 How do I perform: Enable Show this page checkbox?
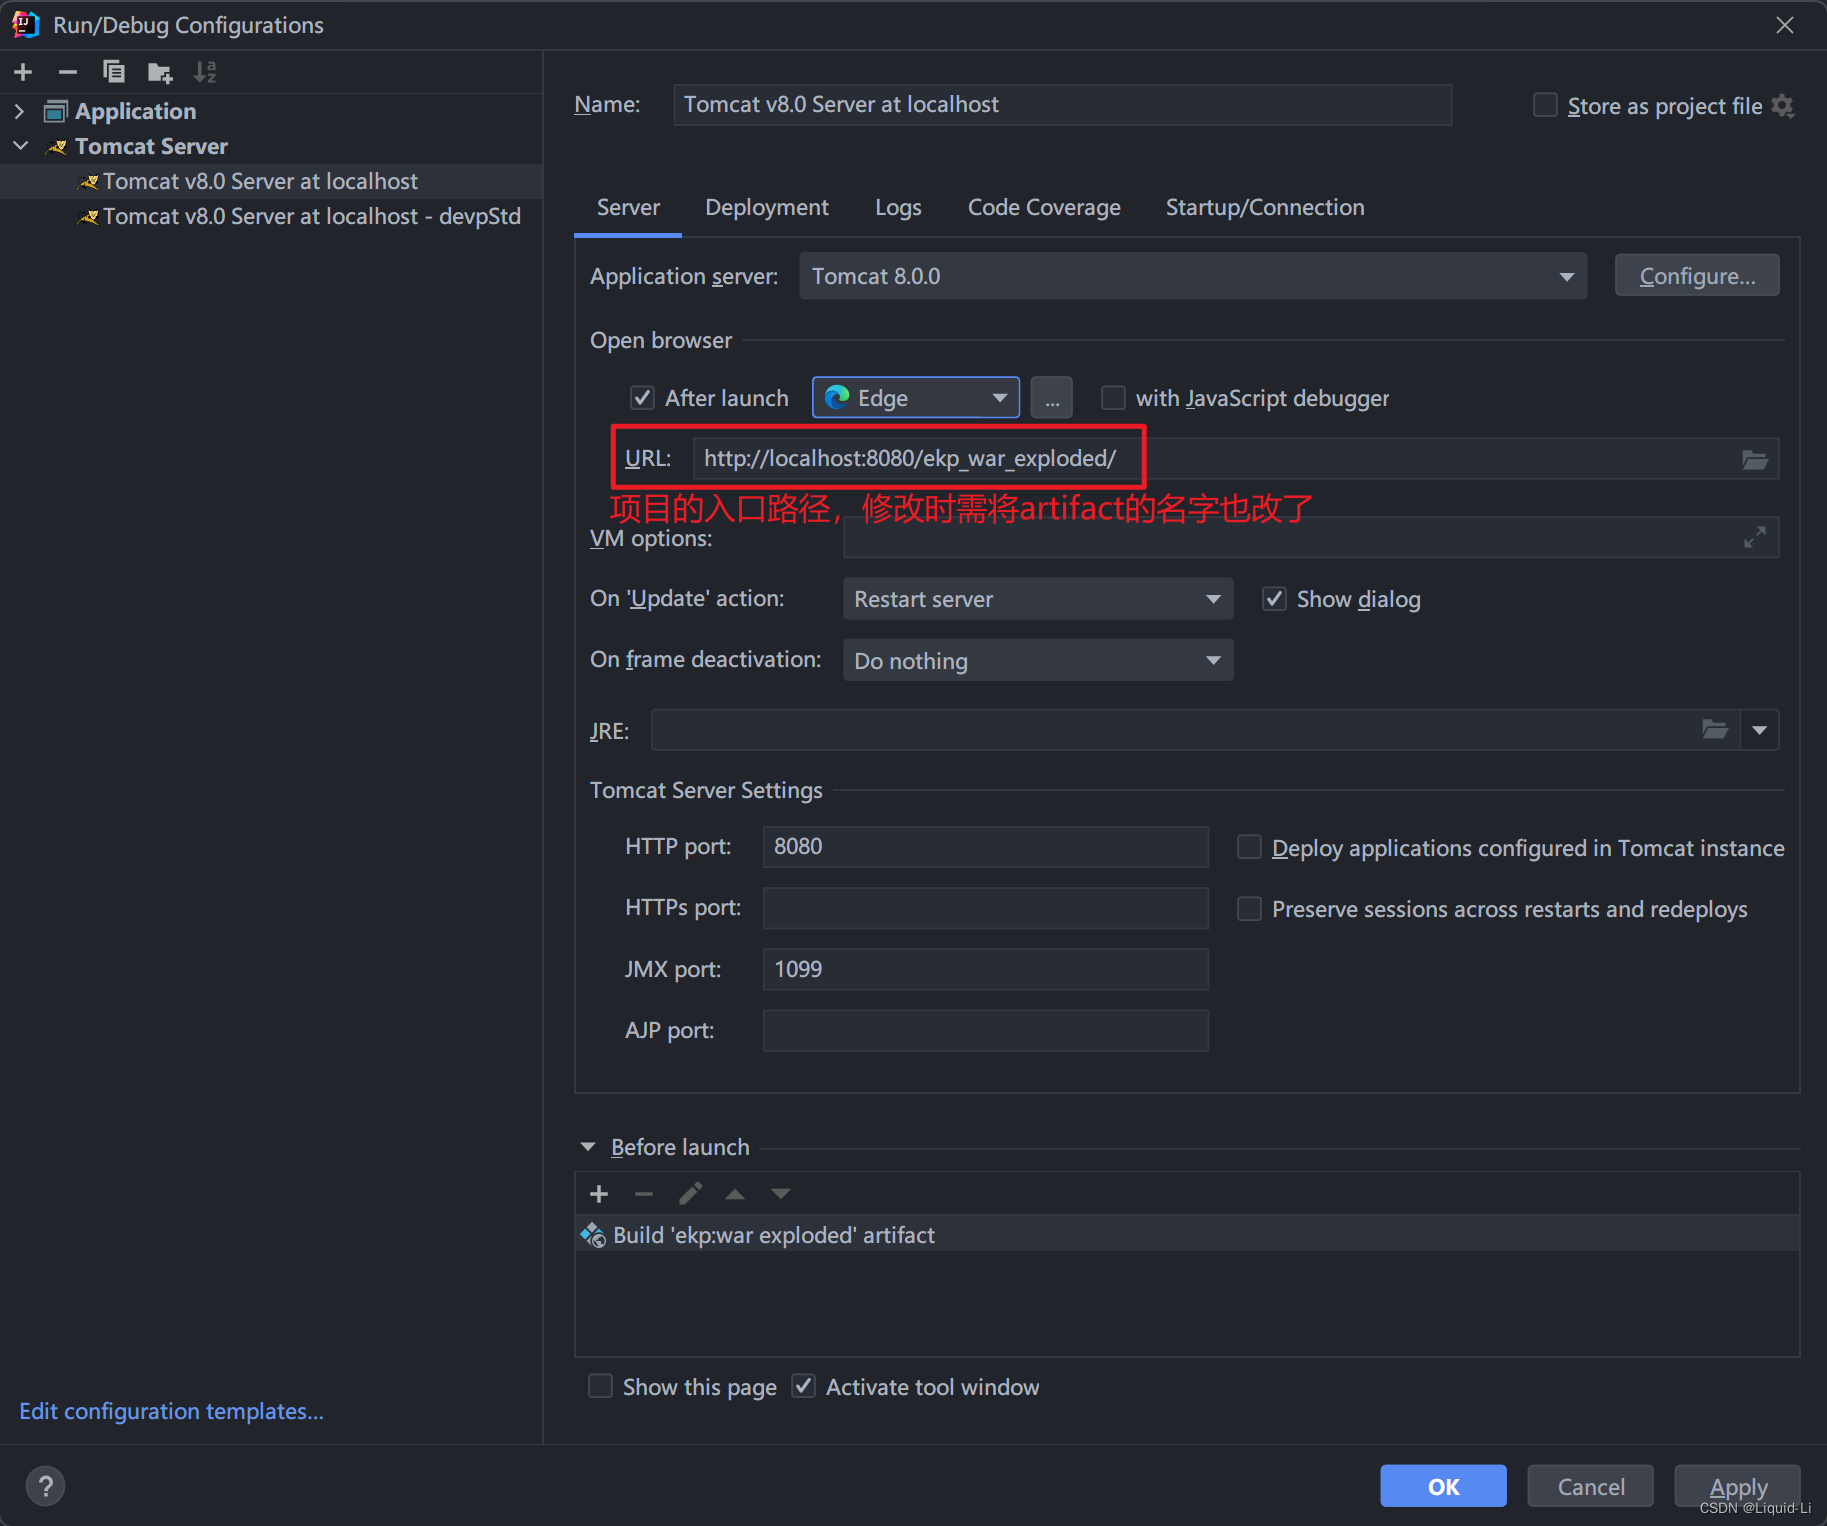click(600, 1386)
